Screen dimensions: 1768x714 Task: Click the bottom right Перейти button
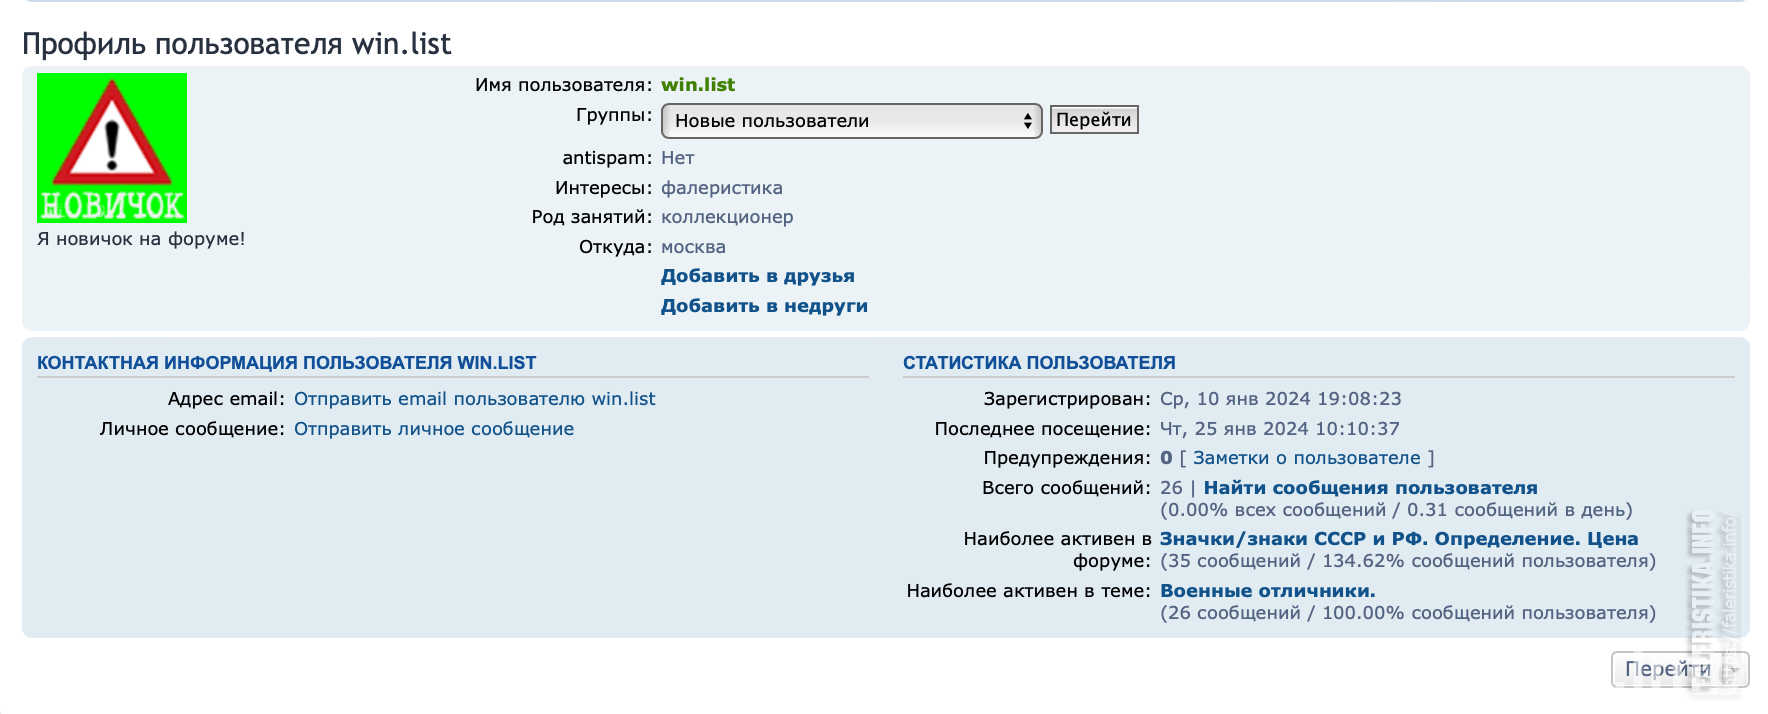1680,669
